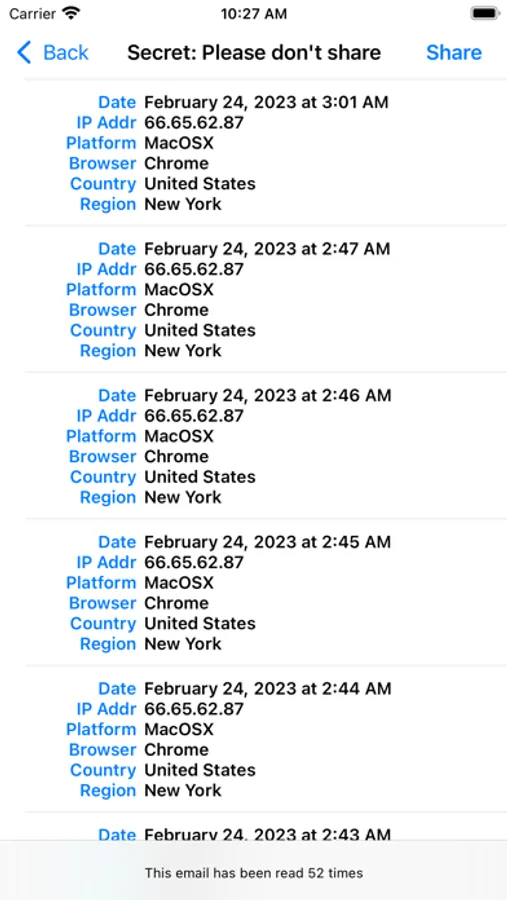Tap the Platform label in 2:47 AM entry

coord(101,289)
